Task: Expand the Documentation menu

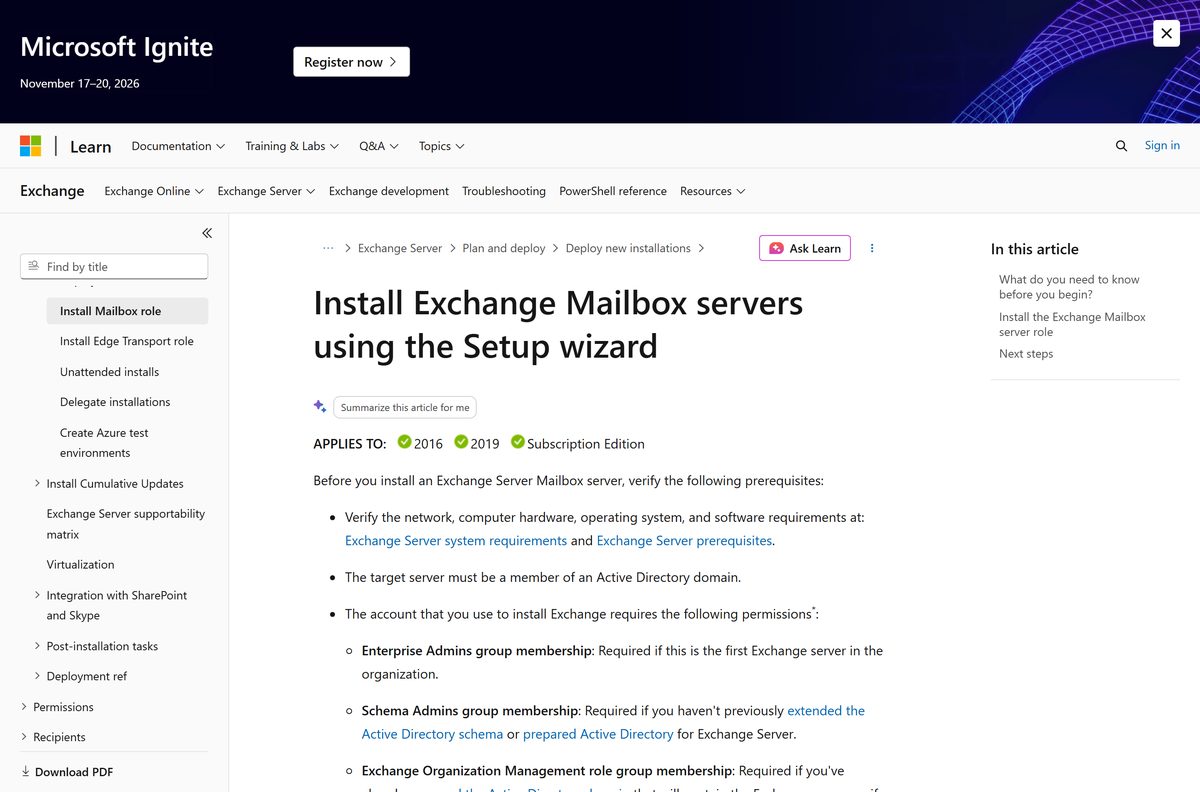Action: click(178, 146)
